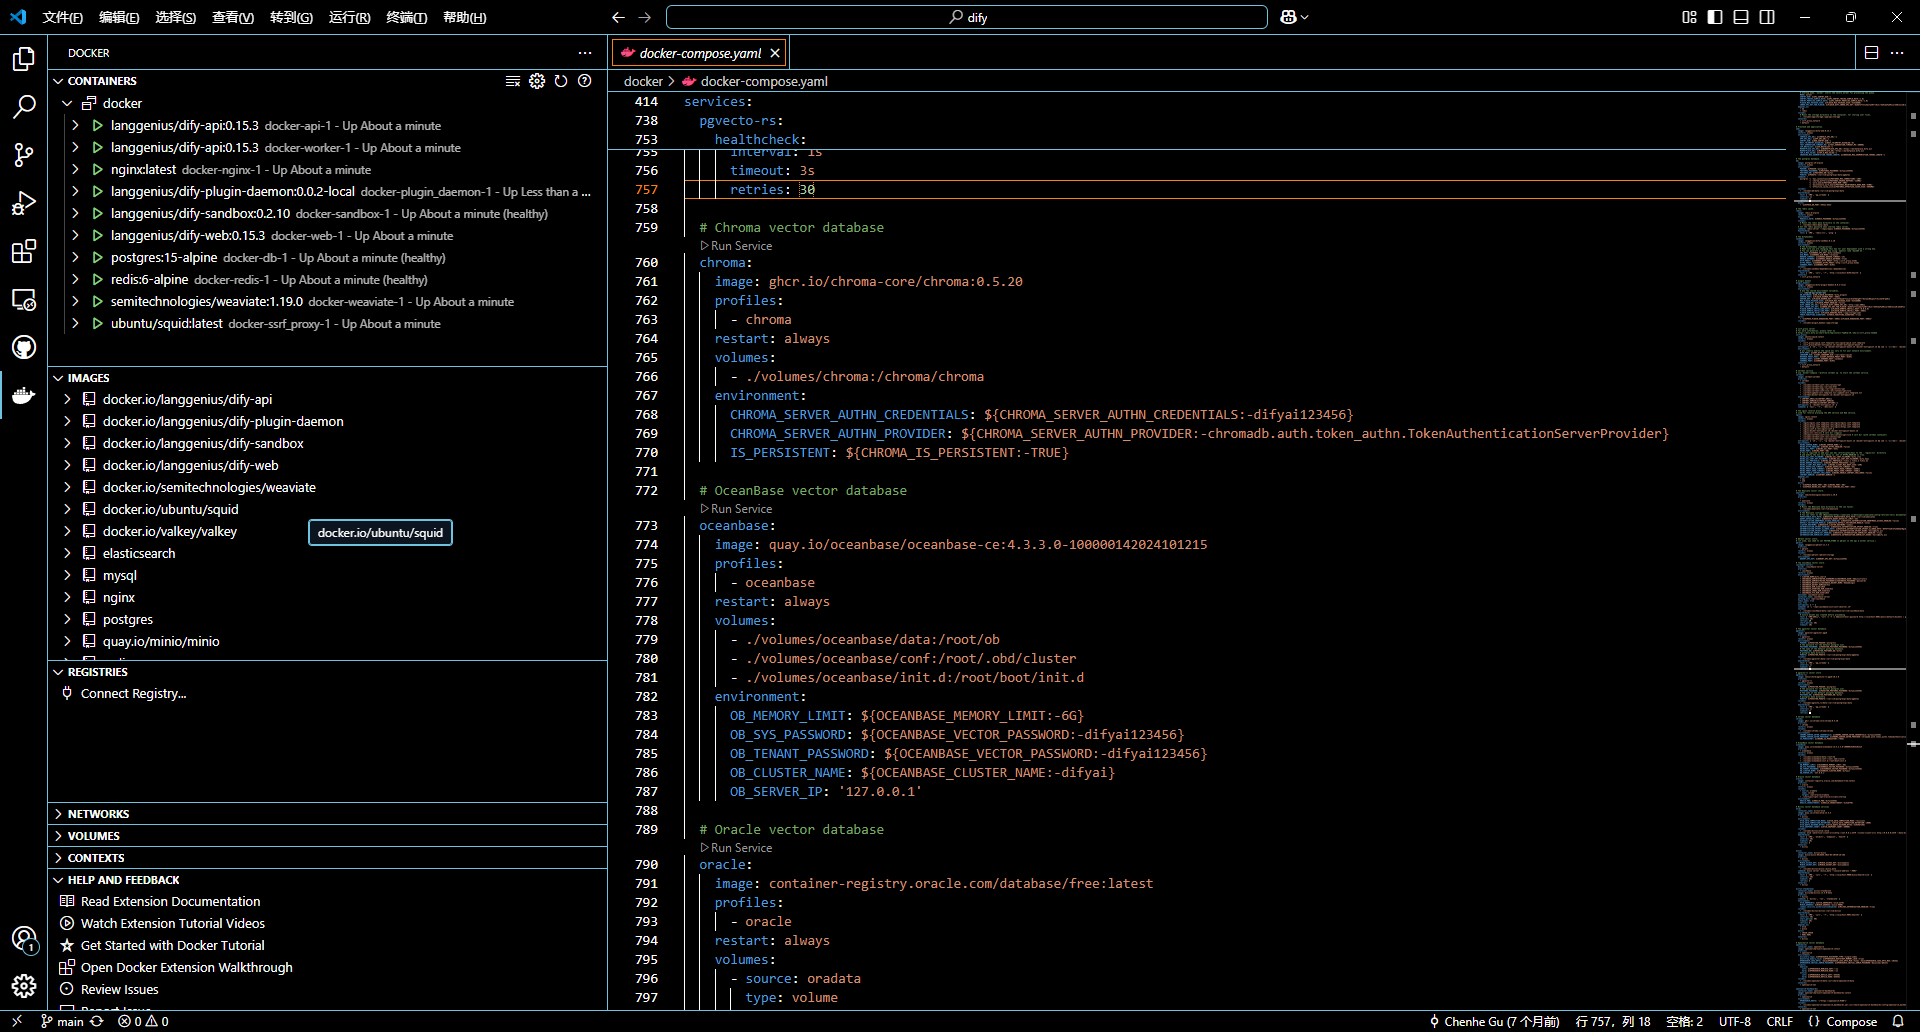Open the 编辑(E) menu
The image size is (1920, 1032).
[x=119, y=17]
